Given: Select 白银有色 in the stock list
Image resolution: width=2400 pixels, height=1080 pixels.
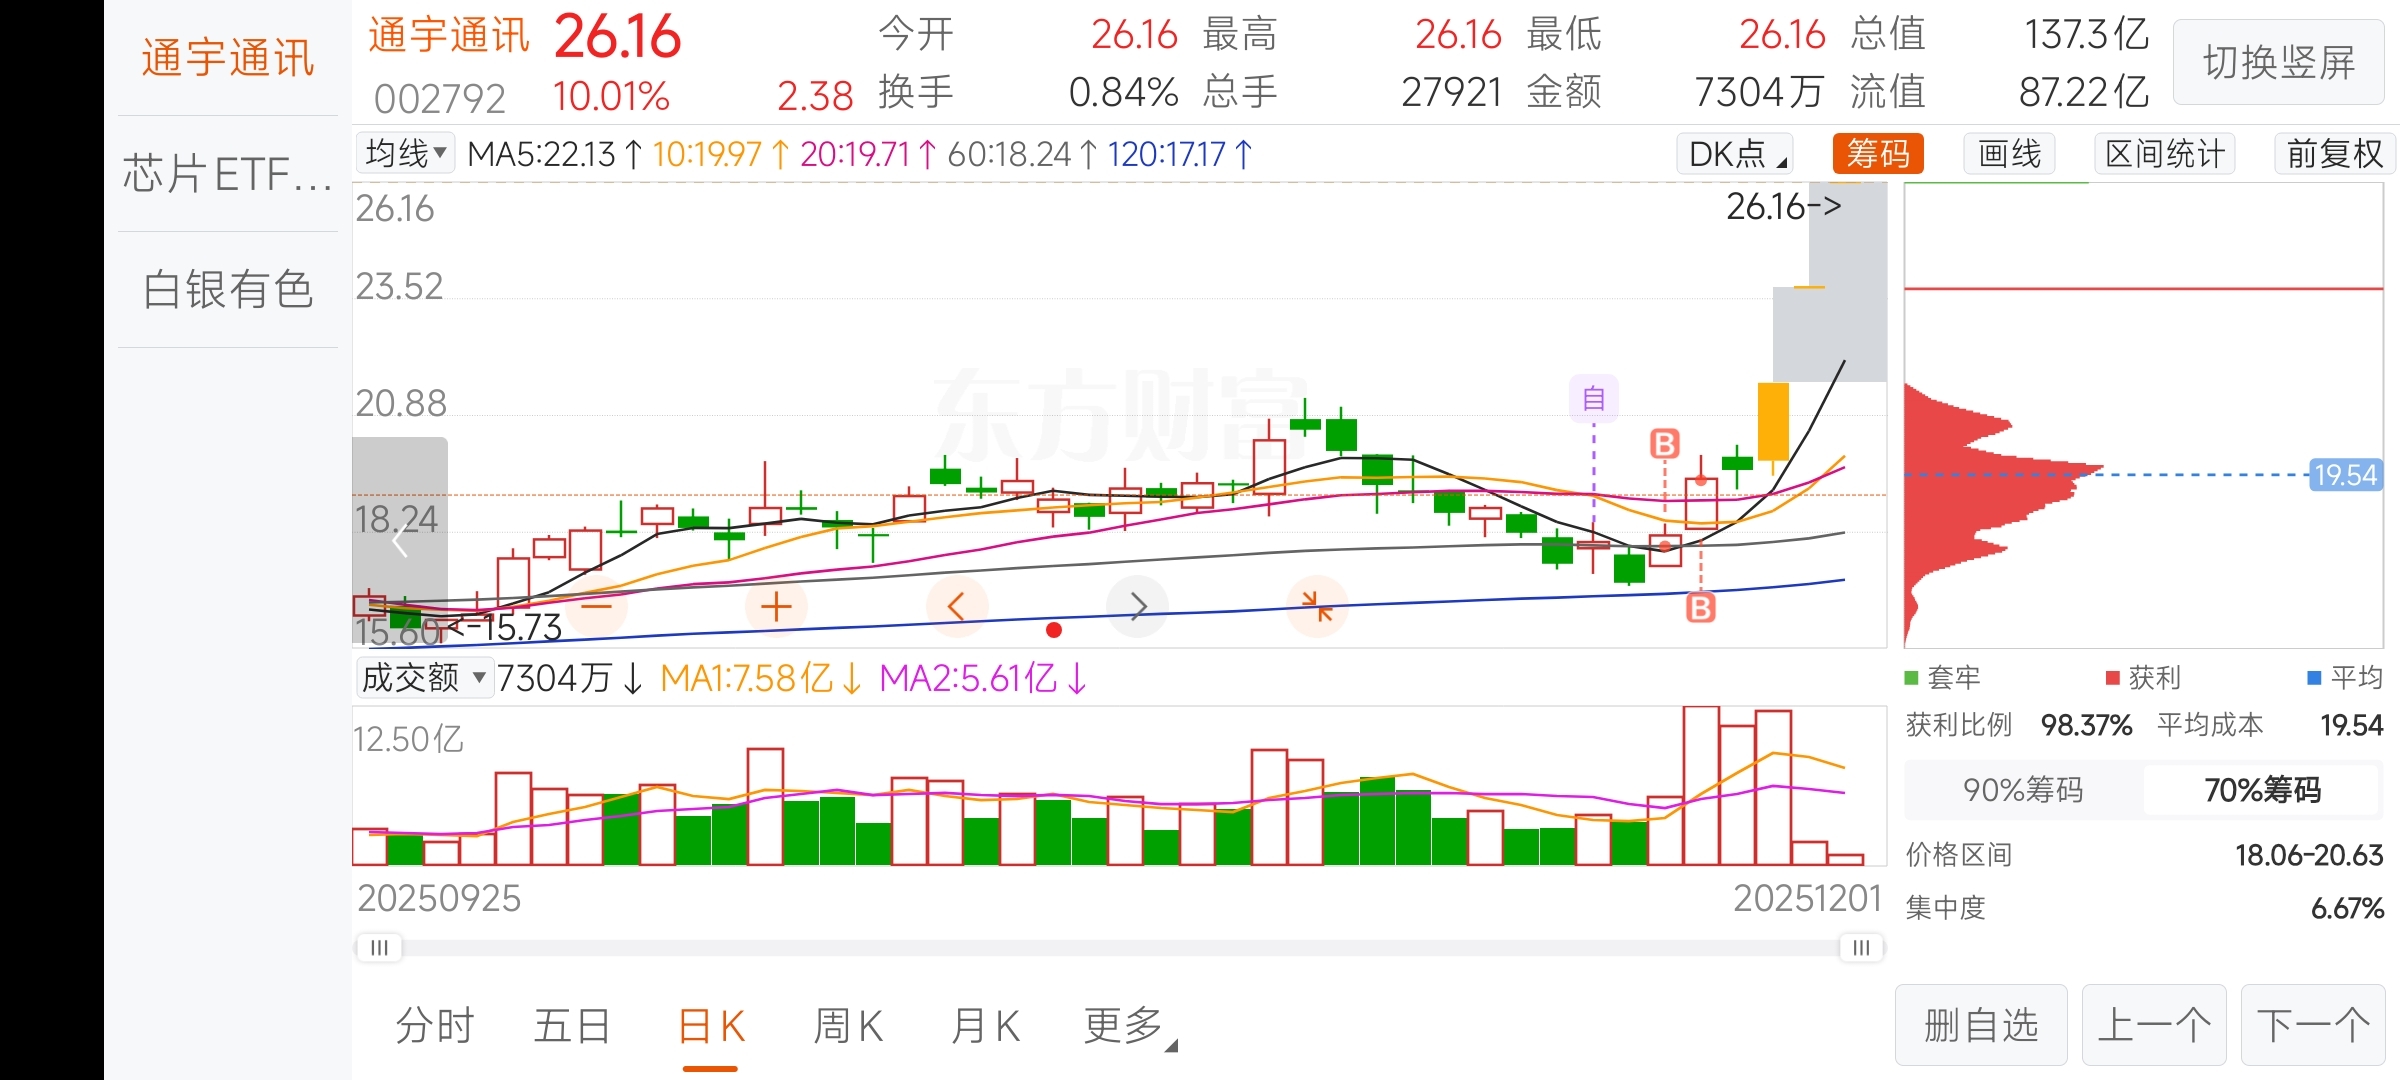Looking at the screenshot, I should click(228, 290).
